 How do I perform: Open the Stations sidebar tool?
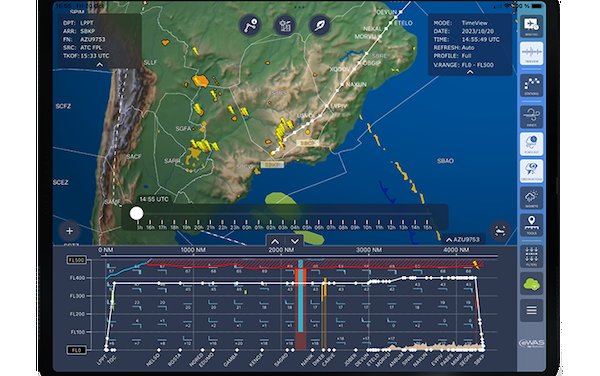click(x=532, y=85)
